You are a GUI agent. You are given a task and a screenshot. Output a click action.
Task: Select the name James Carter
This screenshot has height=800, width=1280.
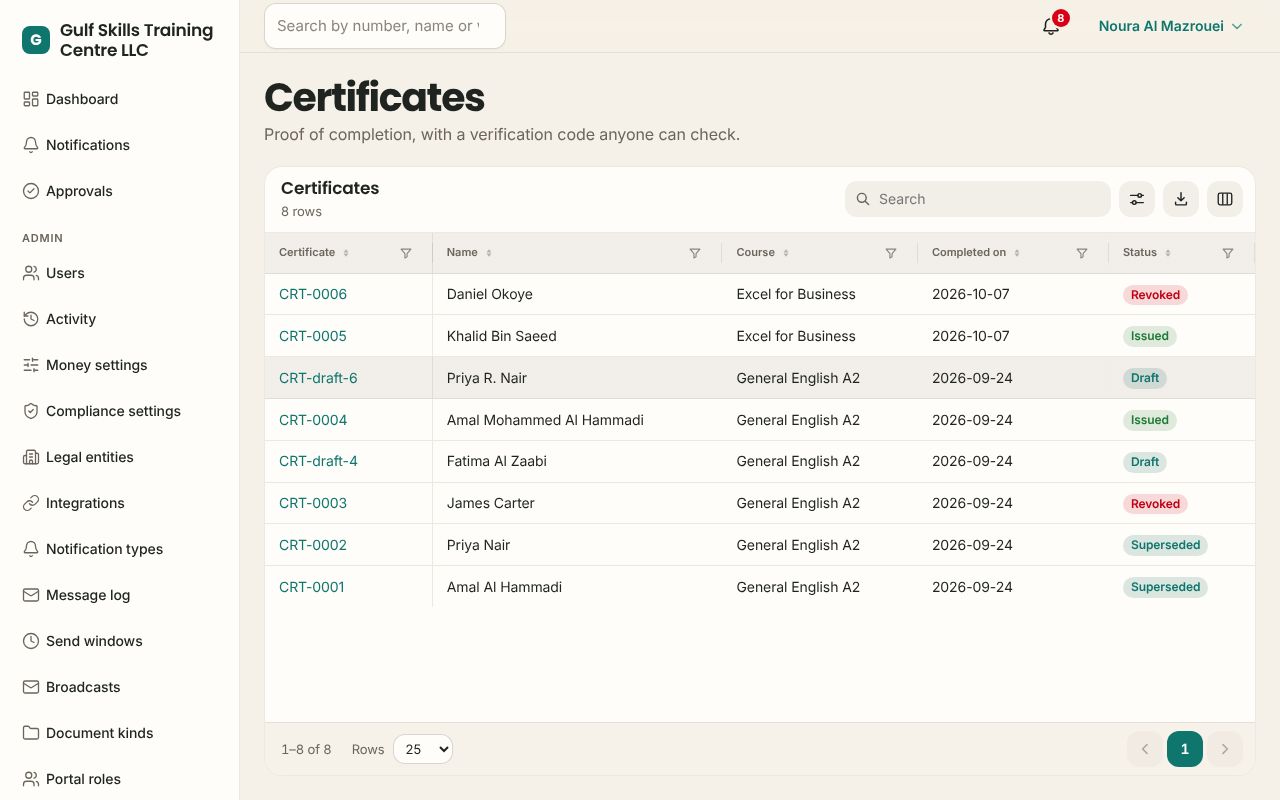coord(491,503)
